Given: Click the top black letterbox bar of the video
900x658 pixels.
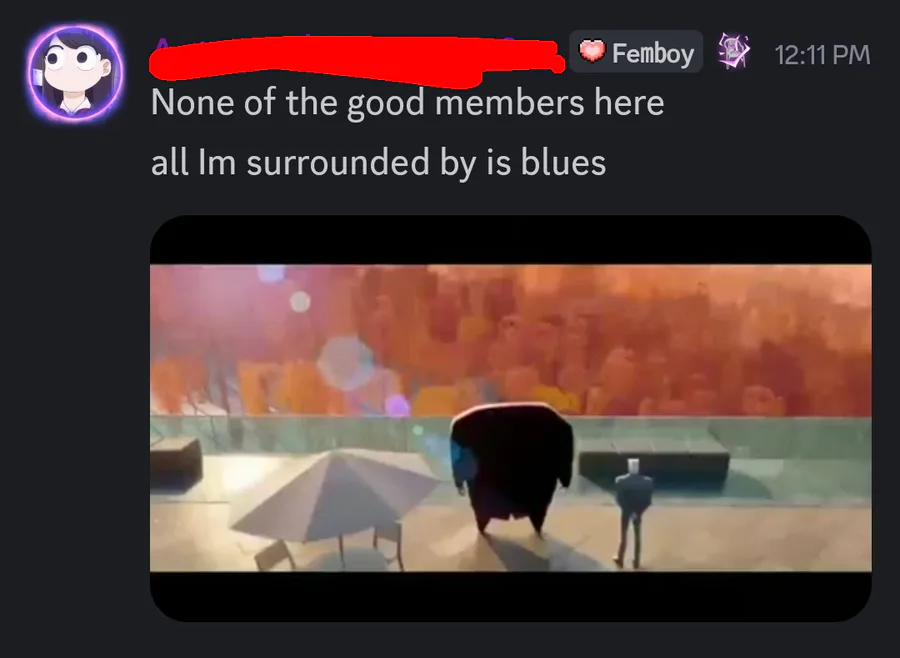Looking at the screenshot, I should tap(511, 240).
